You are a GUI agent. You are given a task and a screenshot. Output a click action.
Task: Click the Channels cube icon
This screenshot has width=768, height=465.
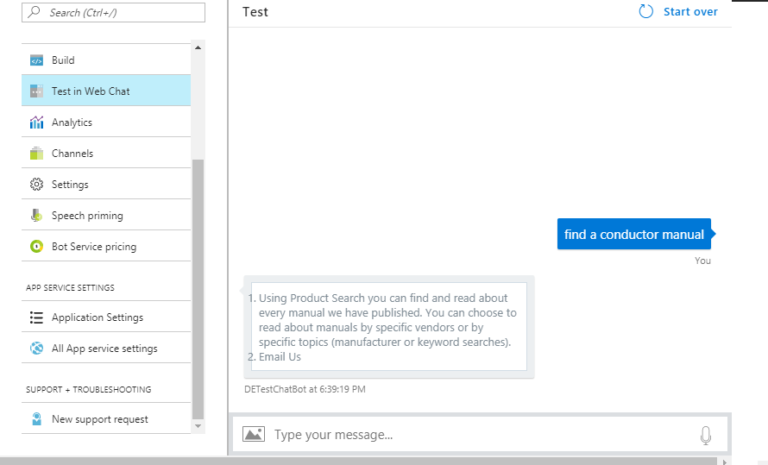point(37,153)
